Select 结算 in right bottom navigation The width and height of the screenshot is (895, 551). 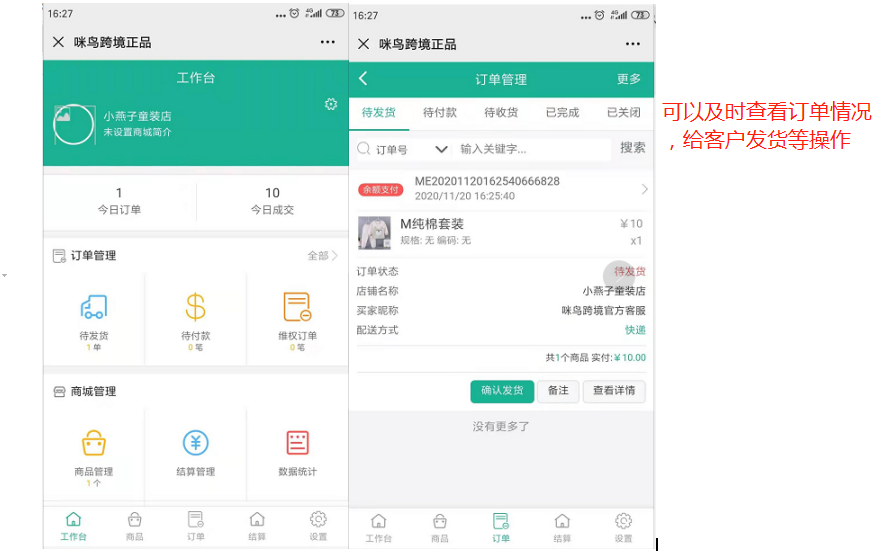[x=562, y=529]
